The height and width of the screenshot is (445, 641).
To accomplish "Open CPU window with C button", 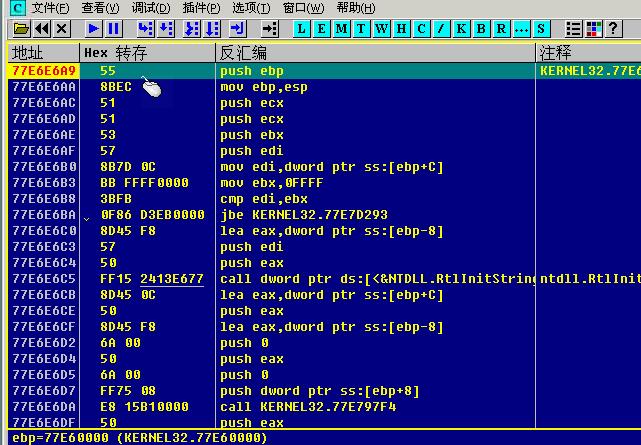I will click(x=421, y=29).
